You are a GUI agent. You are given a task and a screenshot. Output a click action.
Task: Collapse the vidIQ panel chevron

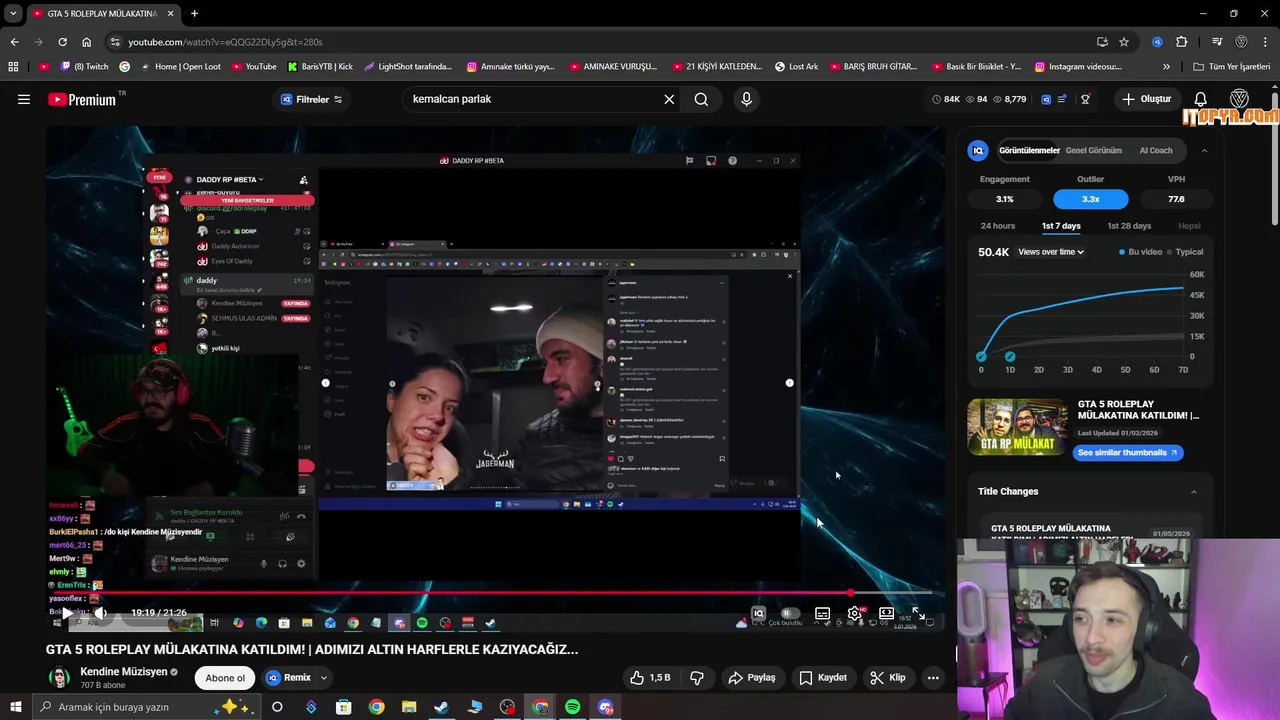1204,150
